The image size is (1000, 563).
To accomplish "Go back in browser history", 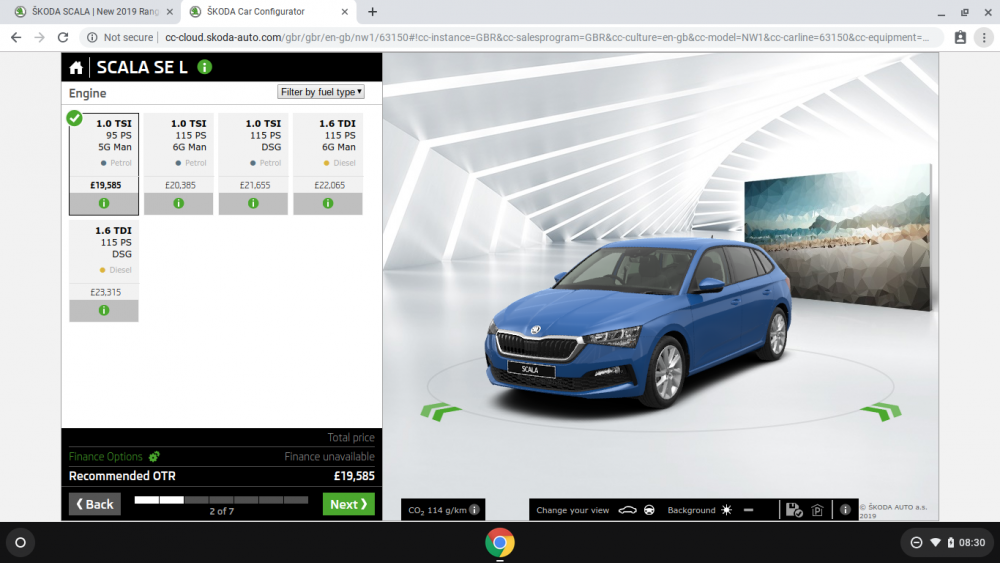I will tap(16, 38).
